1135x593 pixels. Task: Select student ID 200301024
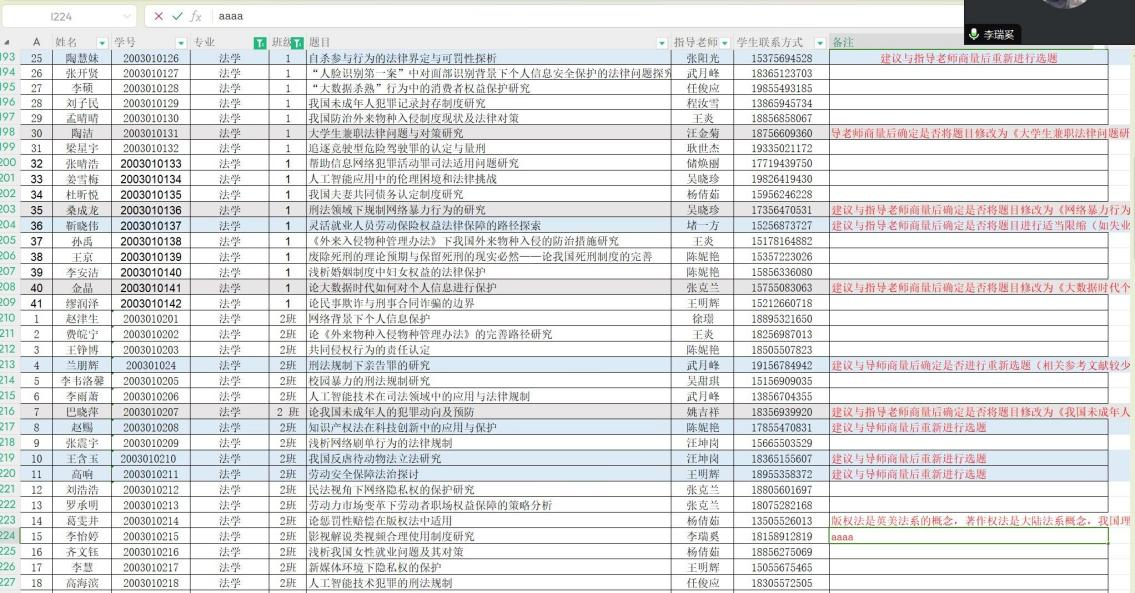[x=151, y=366]
